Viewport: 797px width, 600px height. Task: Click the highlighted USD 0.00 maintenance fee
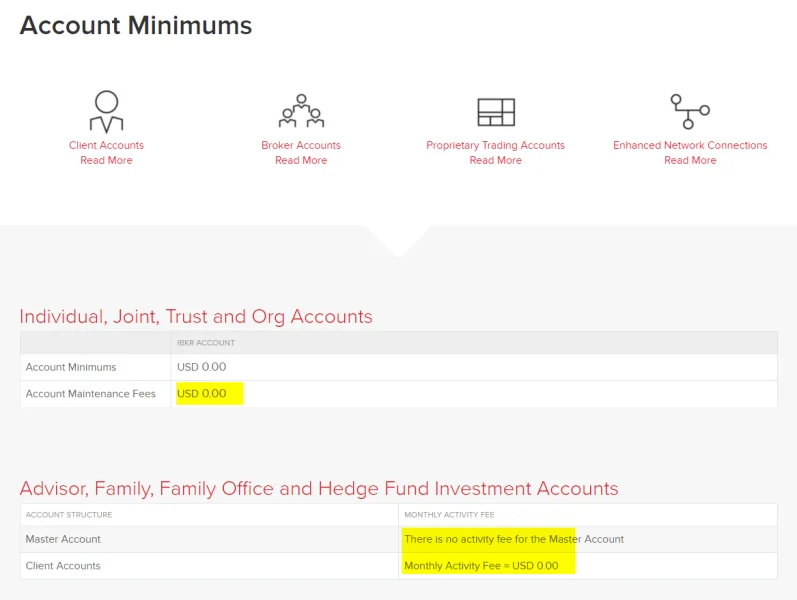202,394
